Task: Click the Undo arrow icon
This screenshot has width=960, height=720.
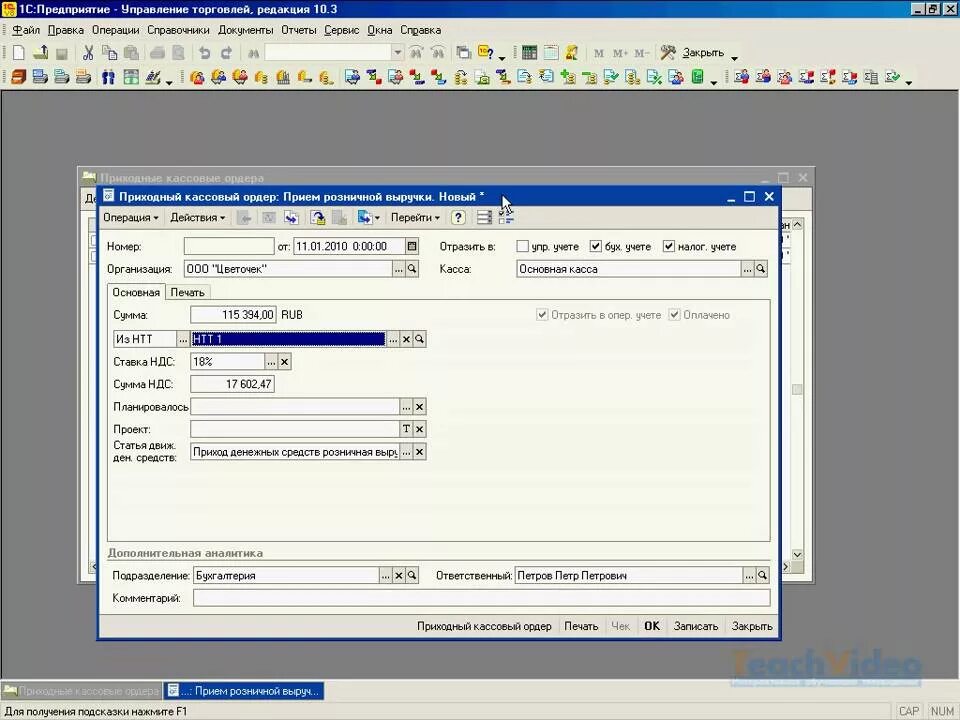Action: 204,53
